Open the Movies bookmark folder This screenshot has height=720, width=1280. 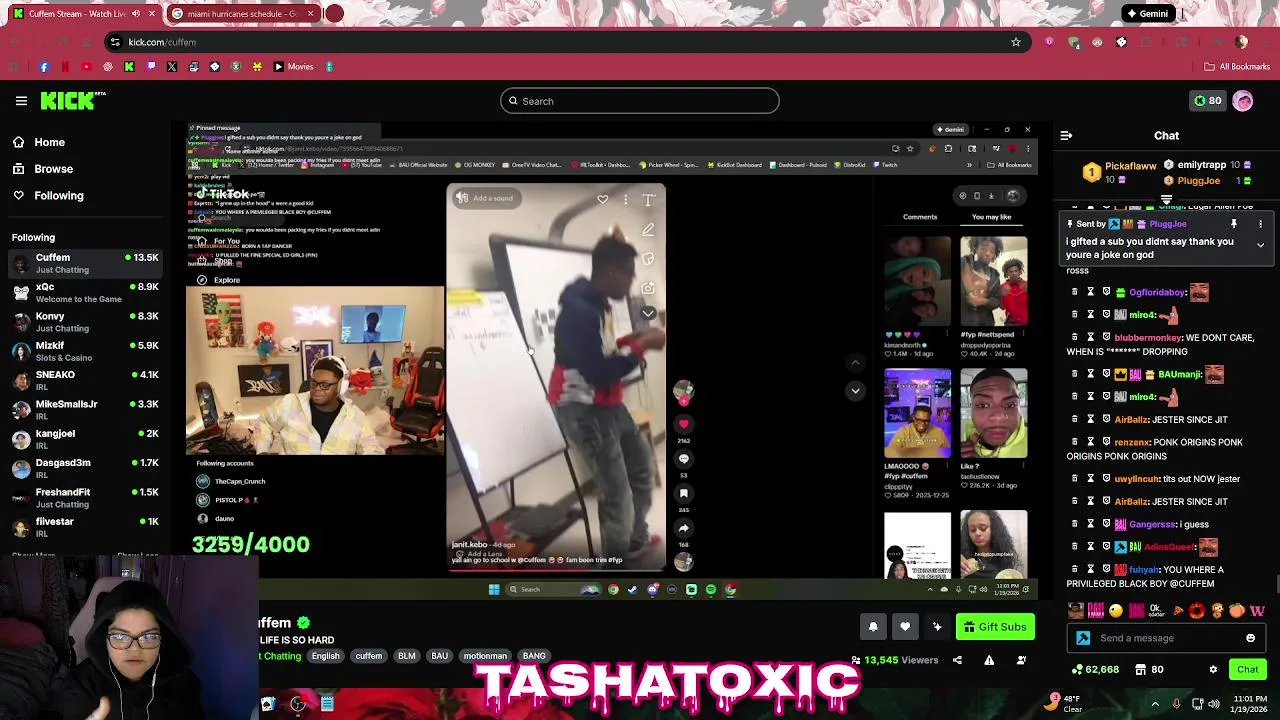[x=293, y=67]
